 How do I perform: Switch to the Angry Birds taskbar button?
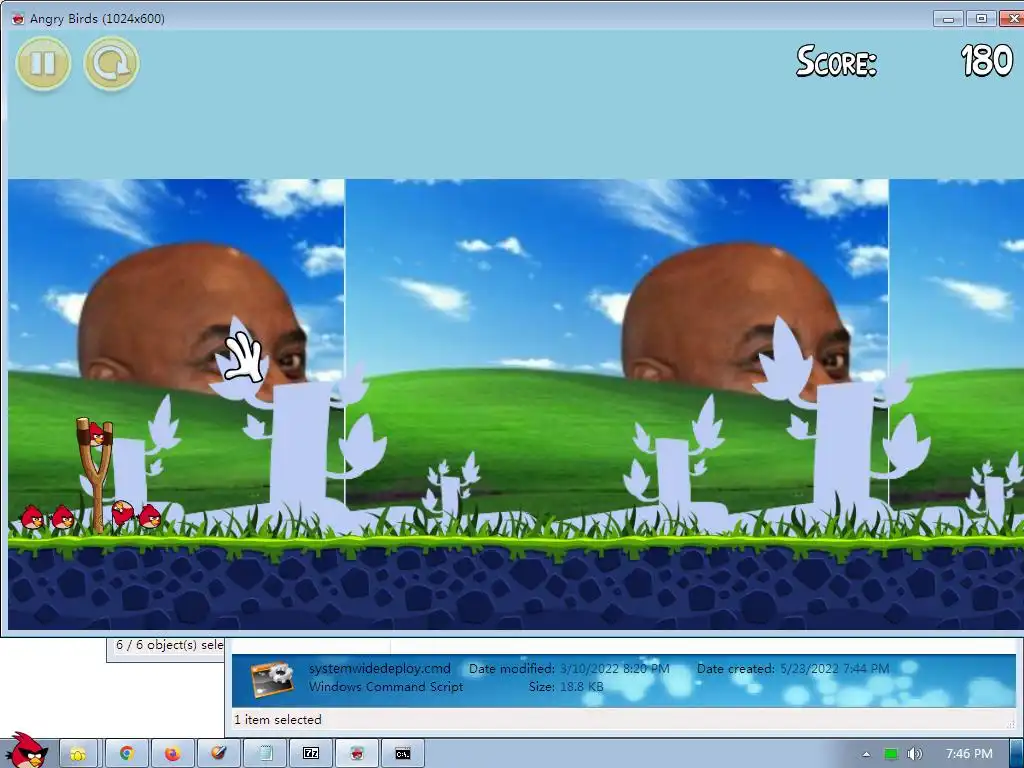(x=357, y=754)
